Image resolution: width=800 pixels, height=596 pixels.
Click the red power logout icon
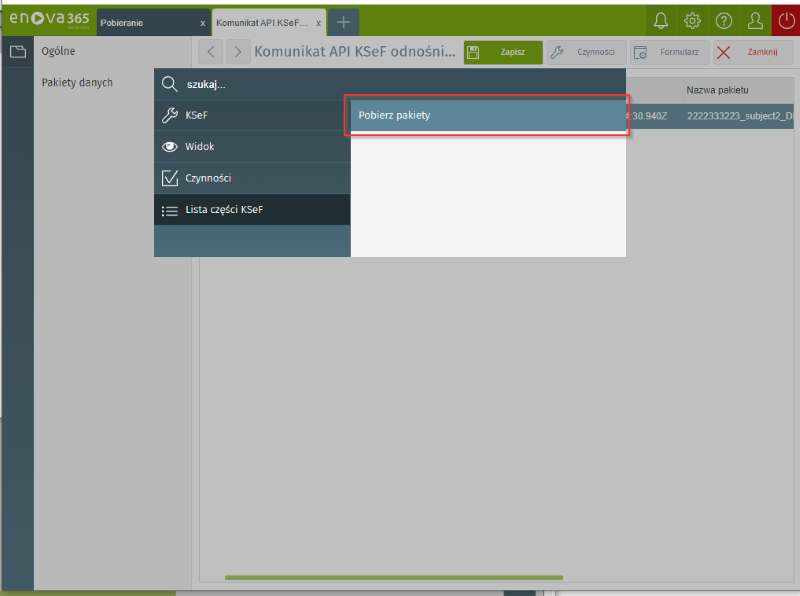[x=786, y=21]
